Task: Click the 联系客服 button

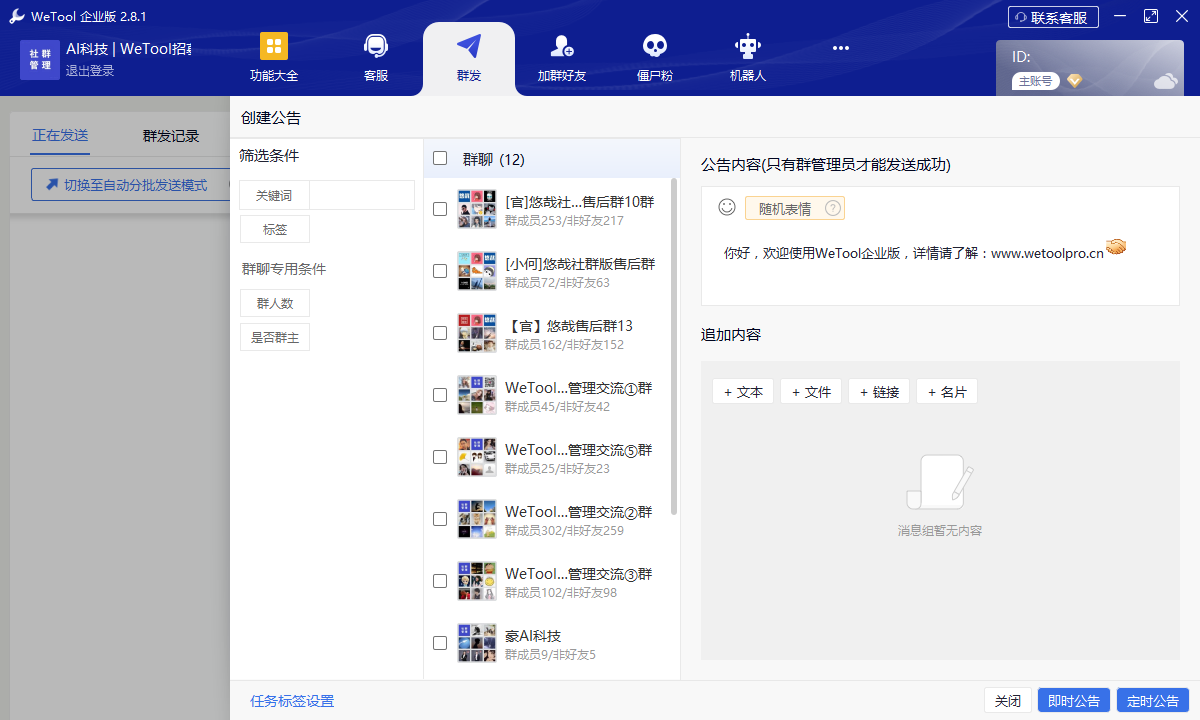Action: click(1053, 17)
